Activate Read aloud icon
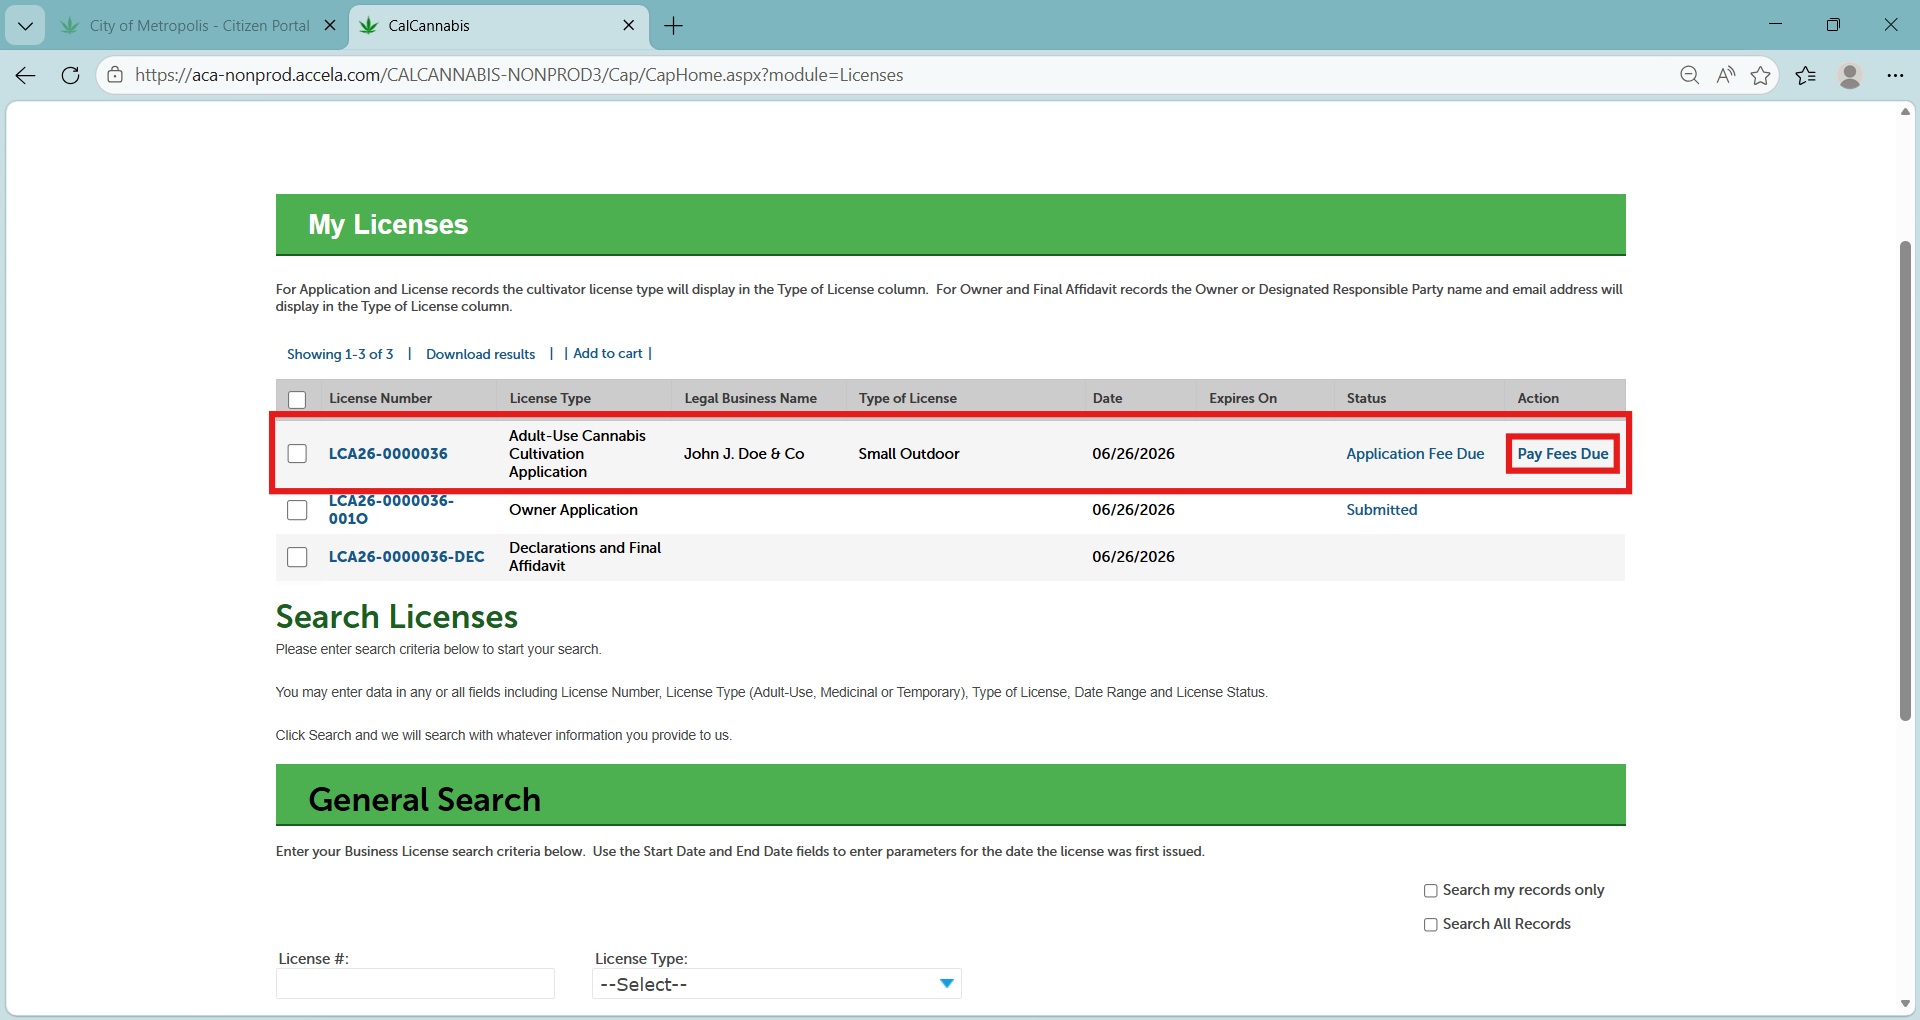The width and height of the screenshot is (1920, 1020). (x=1726, y=75)
